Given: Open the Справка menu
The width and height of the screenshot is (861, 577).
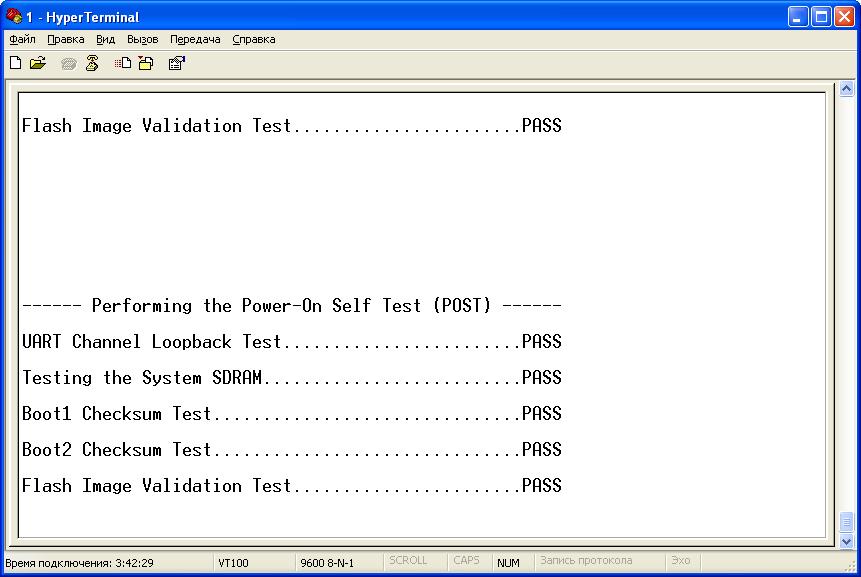Looking at the screenshot, I should pos(254,40).
